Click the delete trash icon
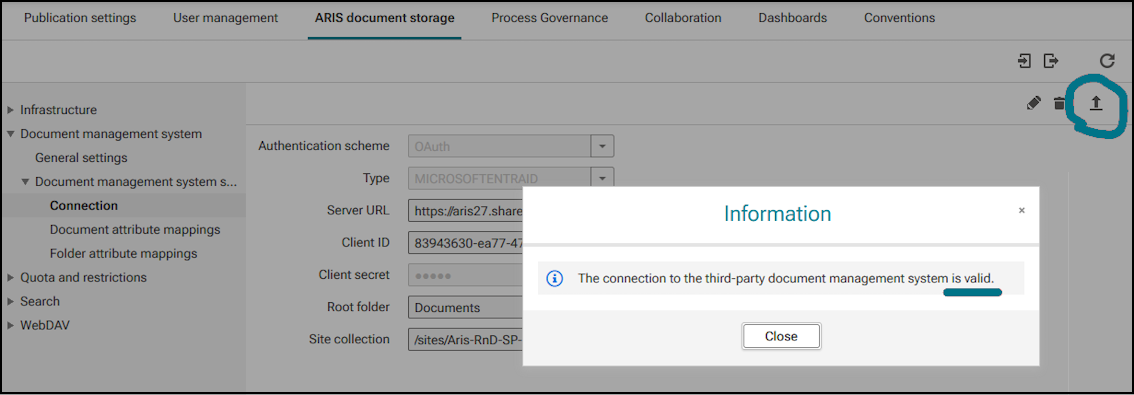The width and height of the screenshot is (1134, 395). 1059,103
